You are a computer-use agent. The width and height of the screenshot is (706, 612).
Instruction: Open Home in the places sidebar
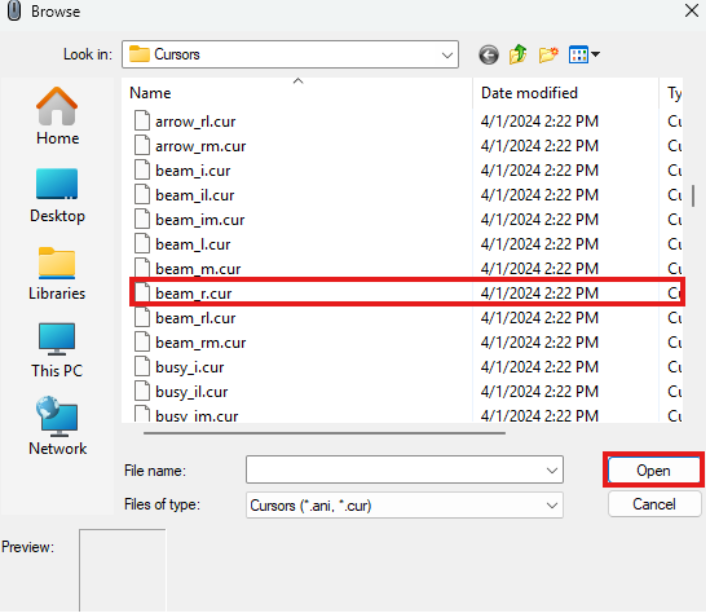(57, 116)
